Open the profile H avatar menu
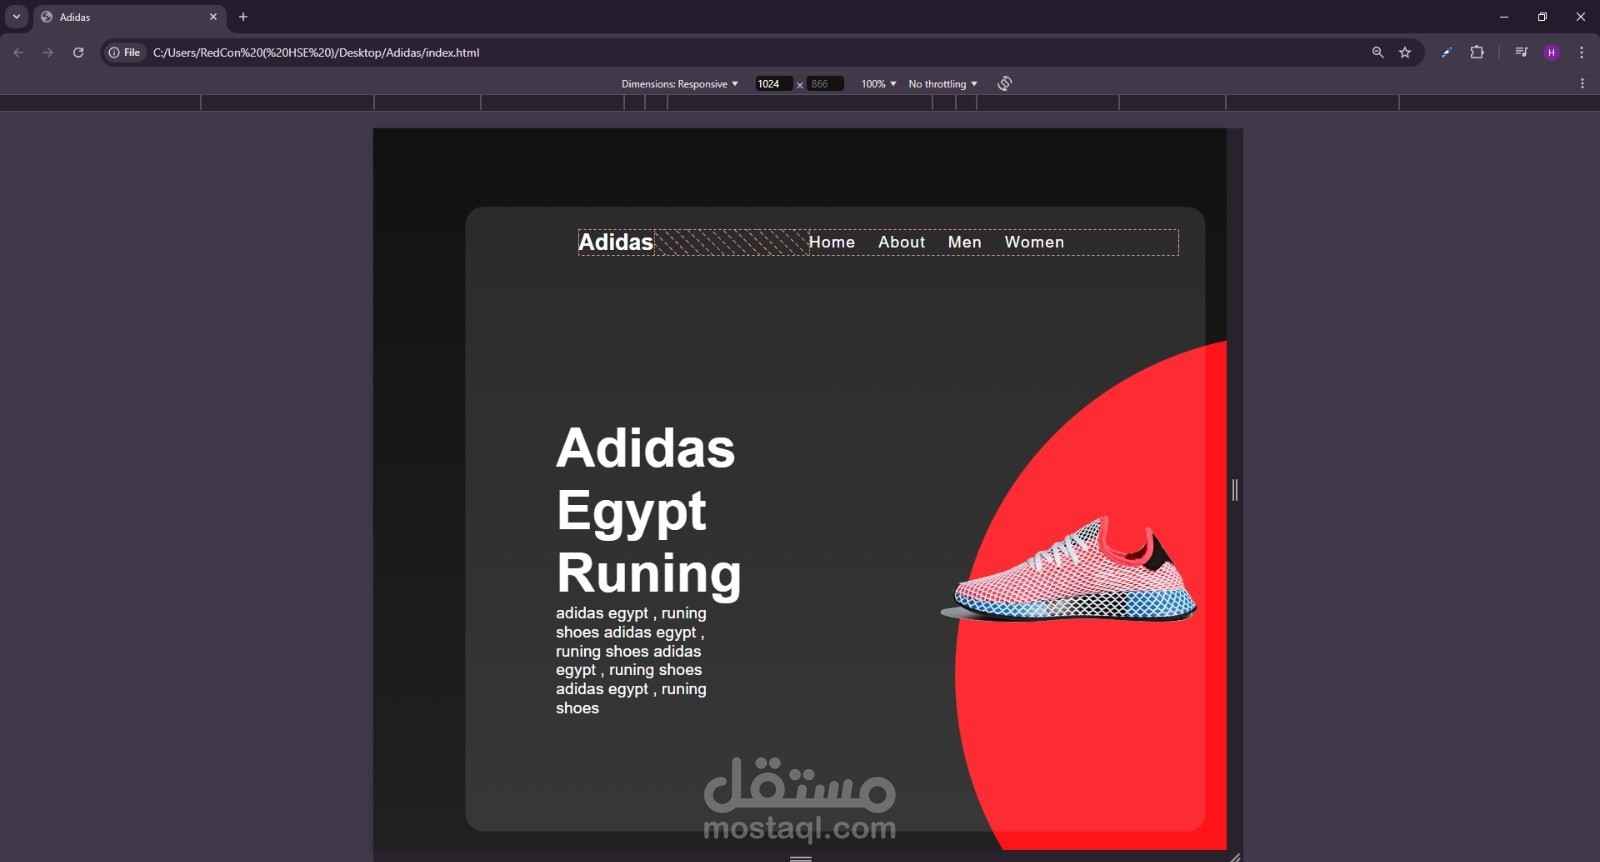This screenshot has height=862, width=1600. [1552, 53]
